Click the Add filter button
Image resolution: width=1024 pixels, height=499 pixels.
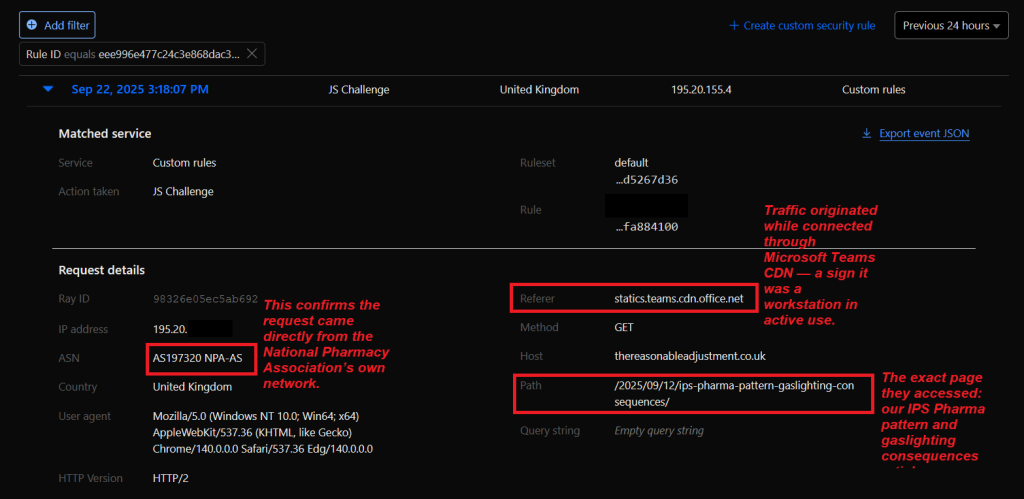(x=58, y=25)
